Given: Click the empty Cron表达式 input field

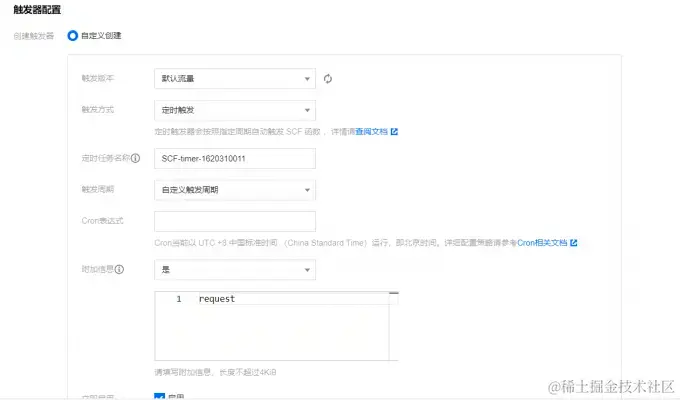Looking at the screenshot, I should 235,221.
